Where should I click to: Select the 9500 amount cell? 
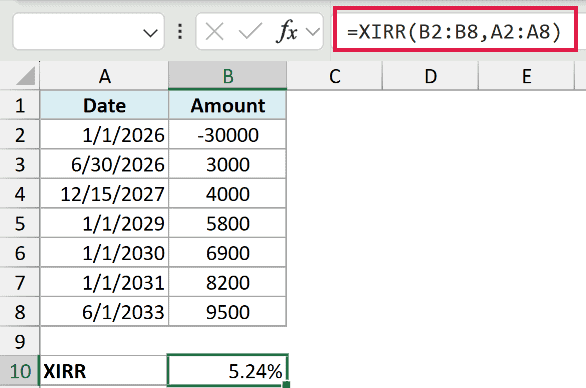click(x=228, y=312)
